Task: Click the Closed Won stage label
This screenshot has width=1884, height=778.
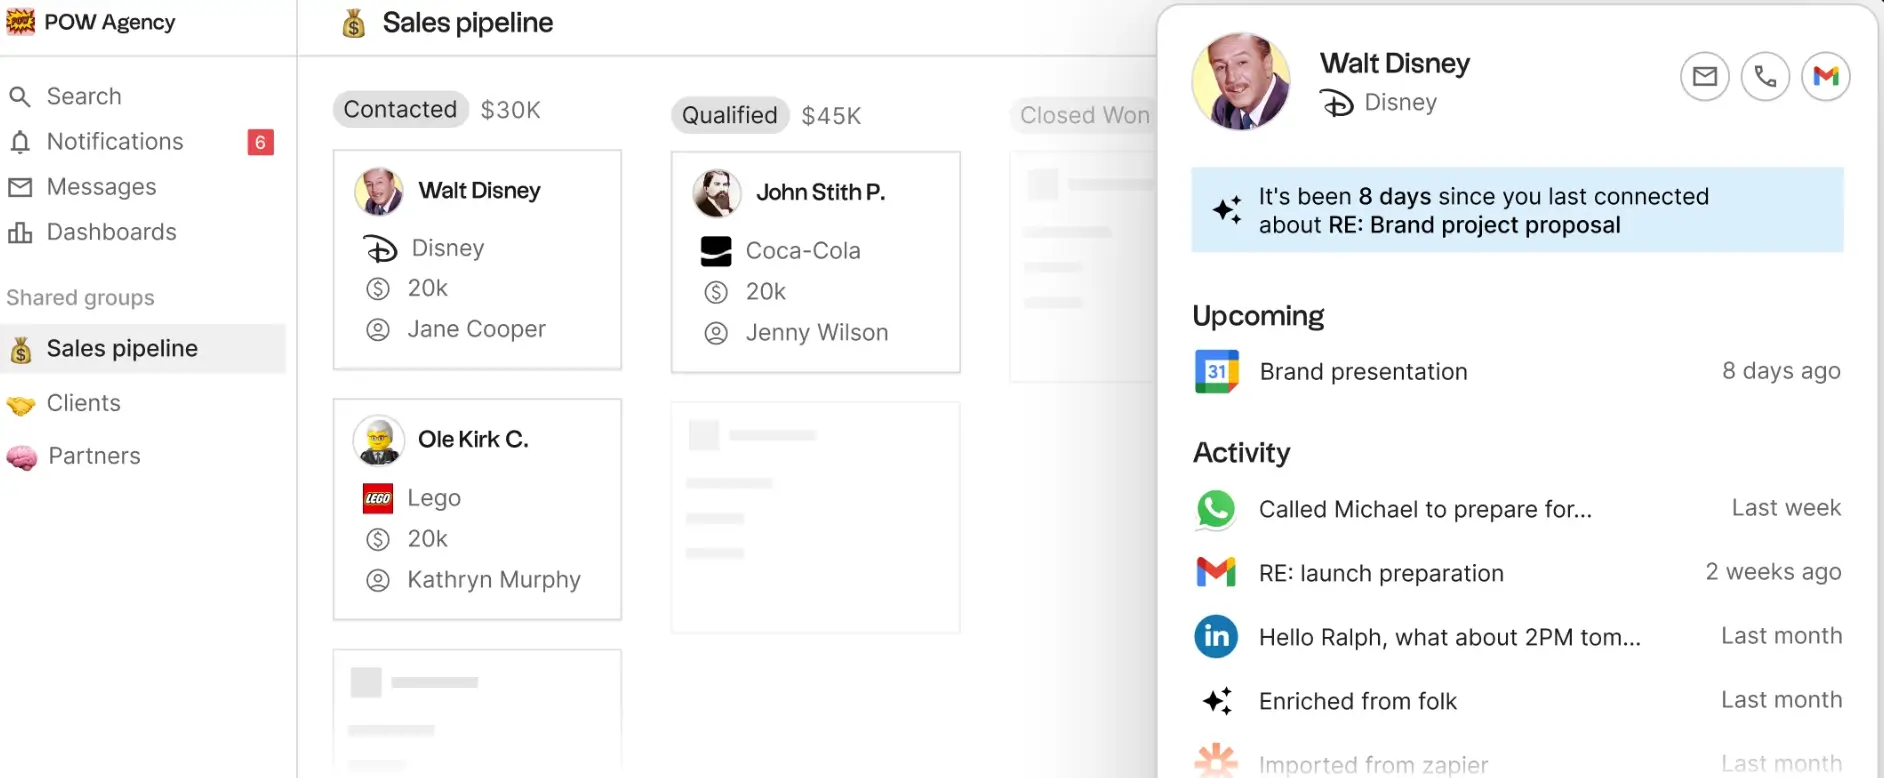Action: [1085, 116]
